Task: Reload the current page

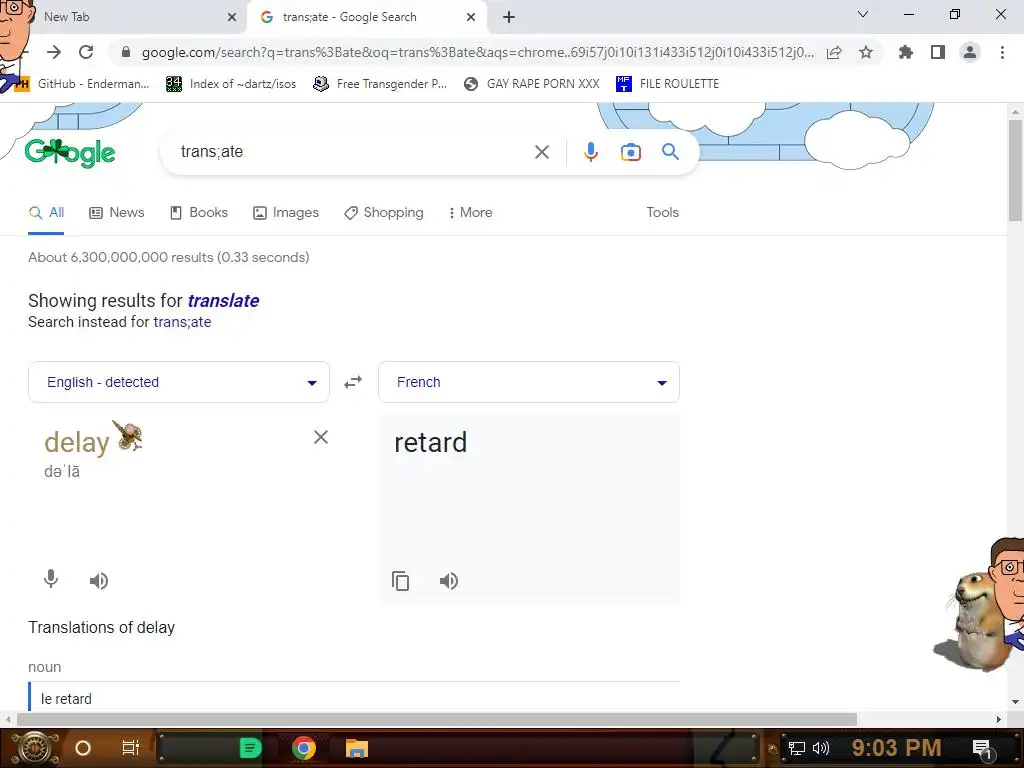Action: [x=86, y=52]
